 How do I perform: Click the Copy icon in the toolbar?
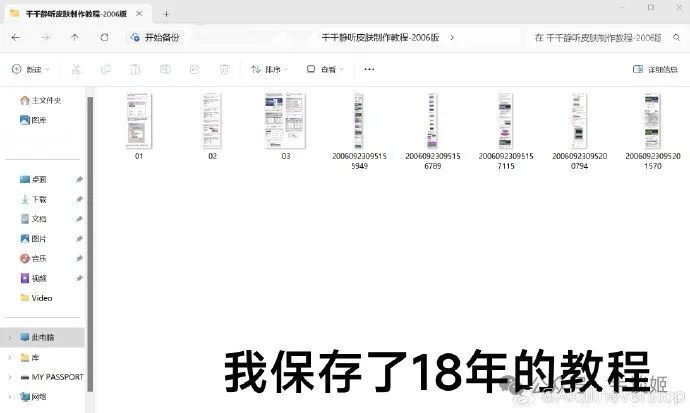pyautogui.click(x=106, y=69)
